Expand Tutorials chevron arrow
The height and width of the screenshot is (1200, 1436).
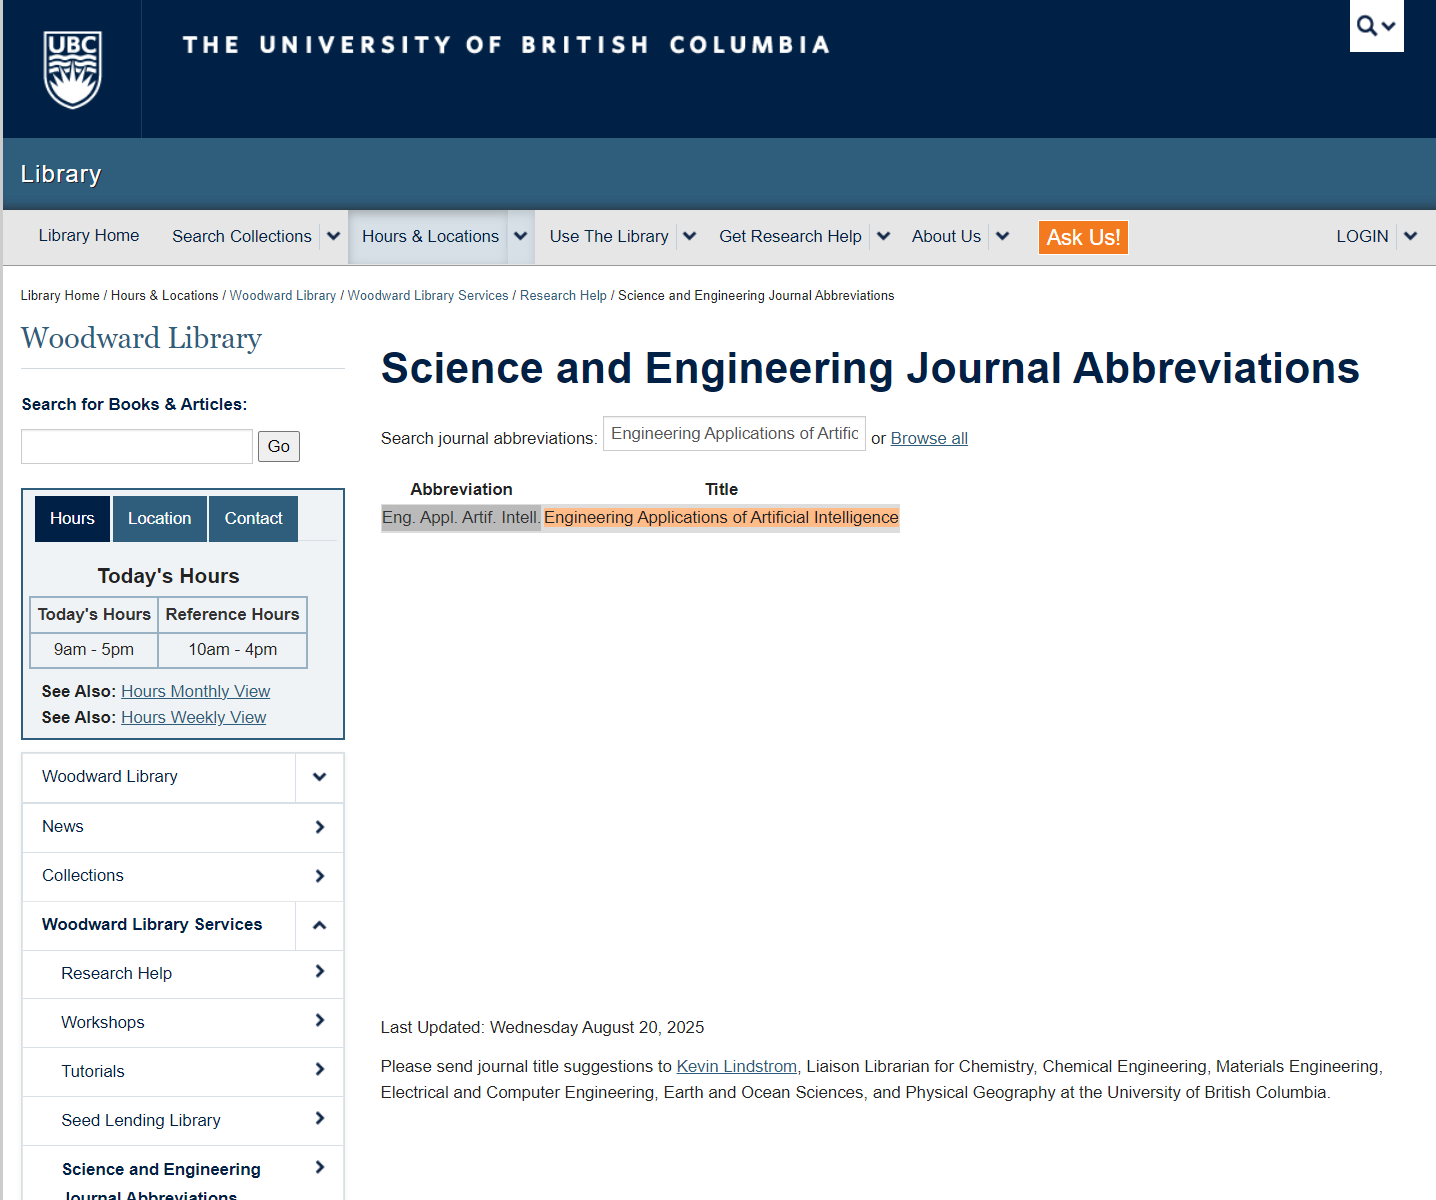(319, 1070)
